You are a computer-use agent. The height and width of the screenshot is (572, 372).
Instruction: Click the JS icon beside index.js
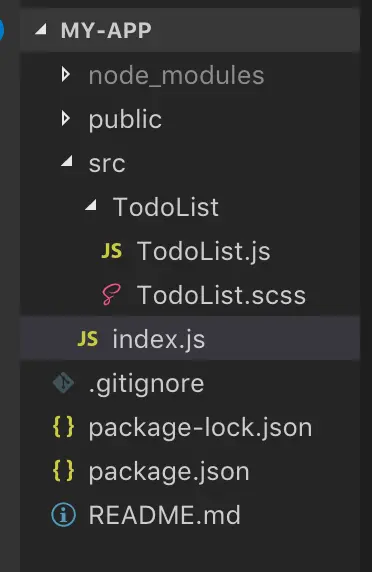[88, 339]
